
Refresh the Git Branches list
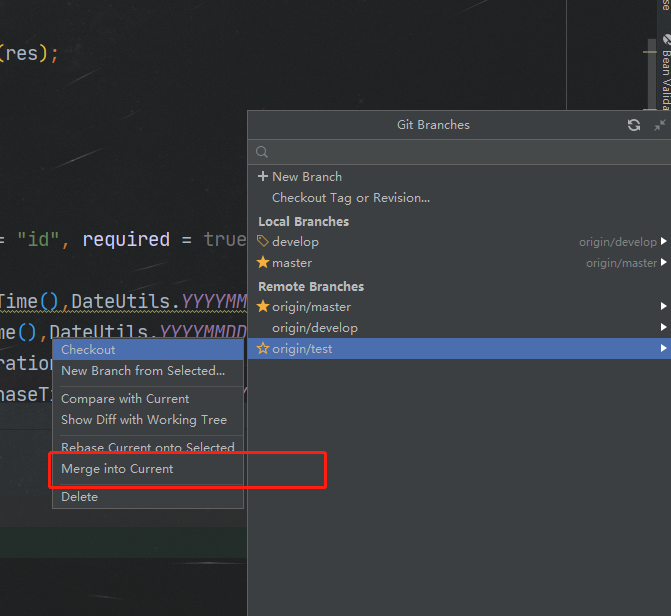634,125
